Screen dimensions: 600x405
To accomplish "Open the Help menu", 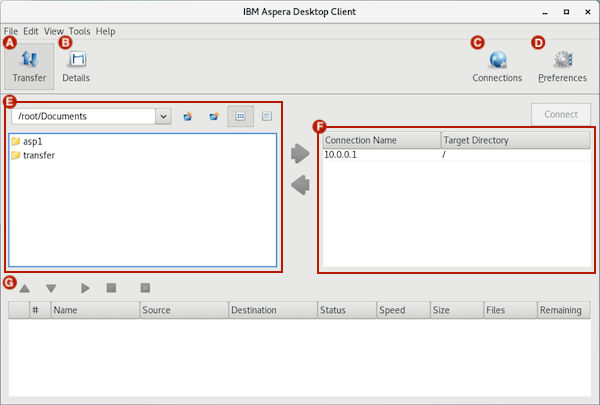I will point(105,31).
